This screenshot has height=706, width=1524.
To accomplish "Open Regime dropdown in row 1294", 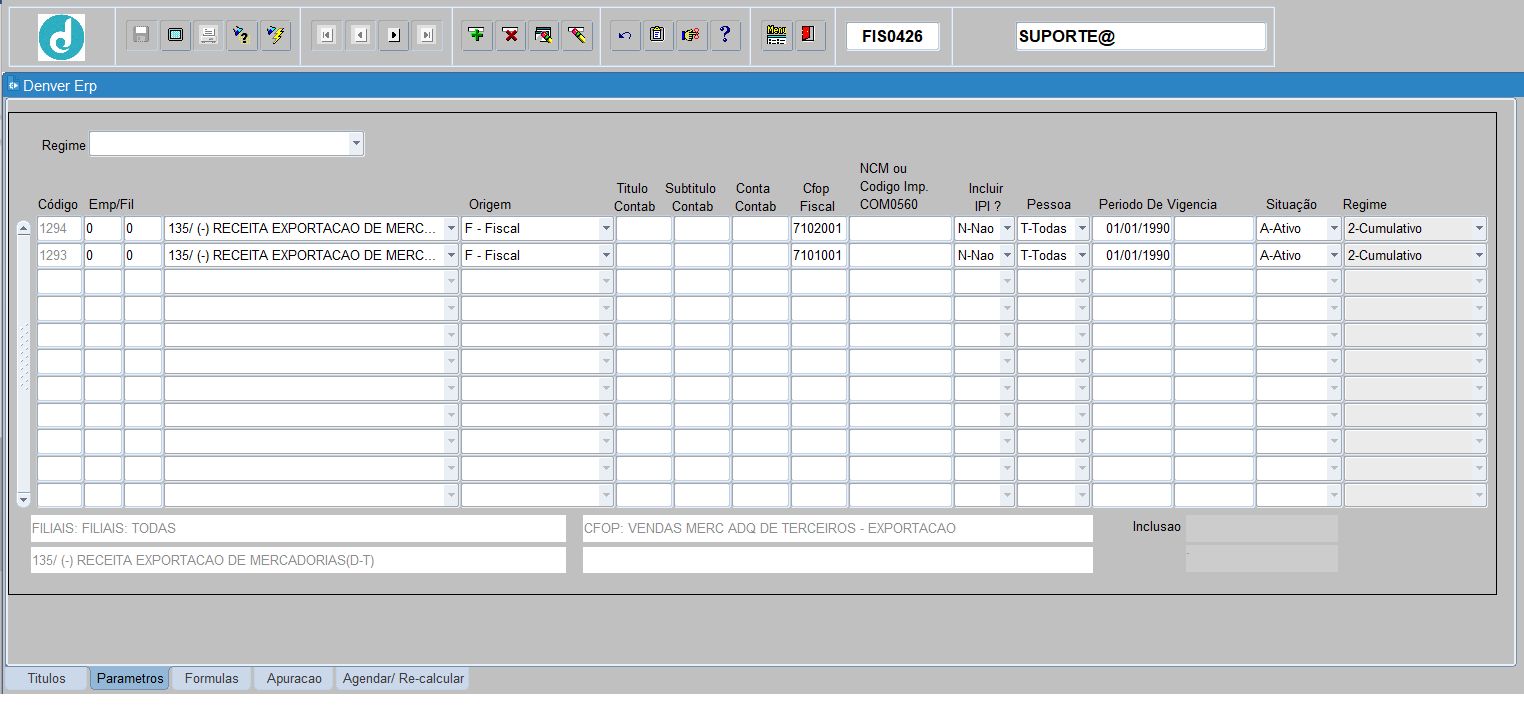I will coord(1478,228).
